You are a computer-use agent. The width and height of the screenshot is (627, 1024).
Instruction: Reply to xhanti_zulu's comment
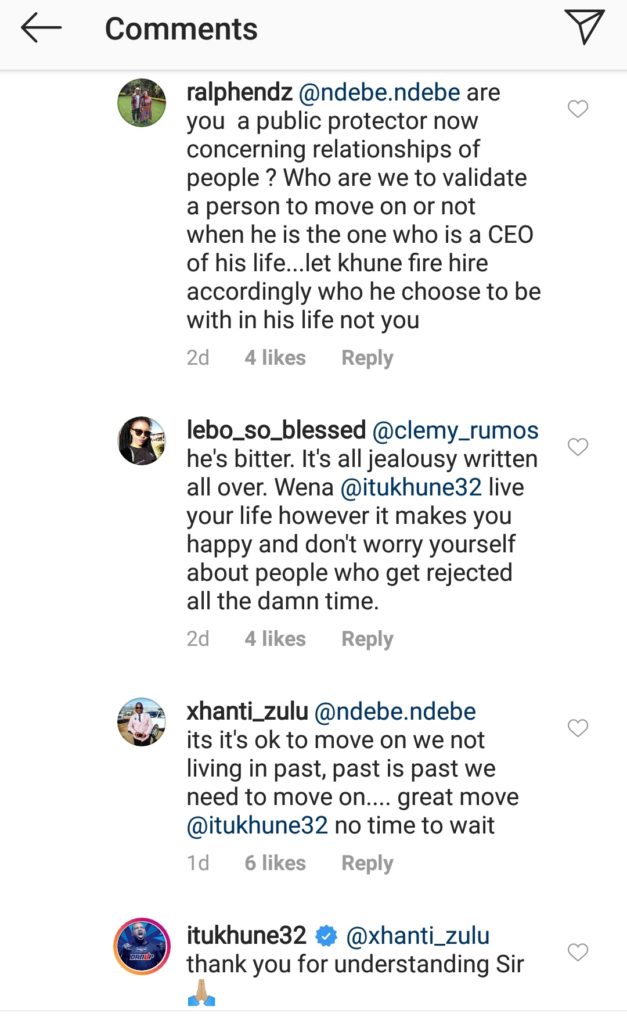367,863
